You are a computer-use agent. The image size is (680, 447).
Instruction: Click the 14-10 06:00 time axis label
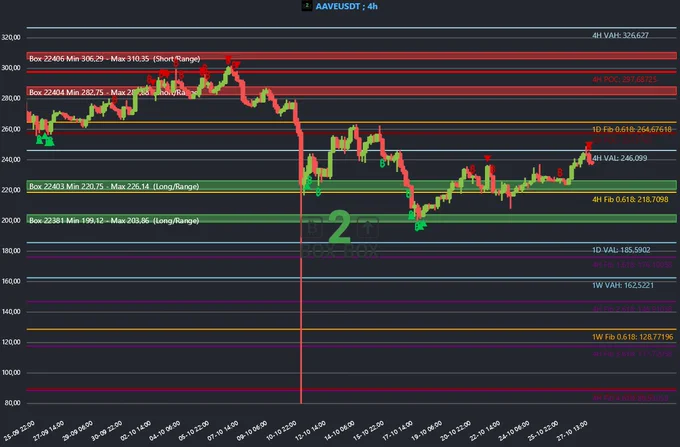[x=338, y=431]
